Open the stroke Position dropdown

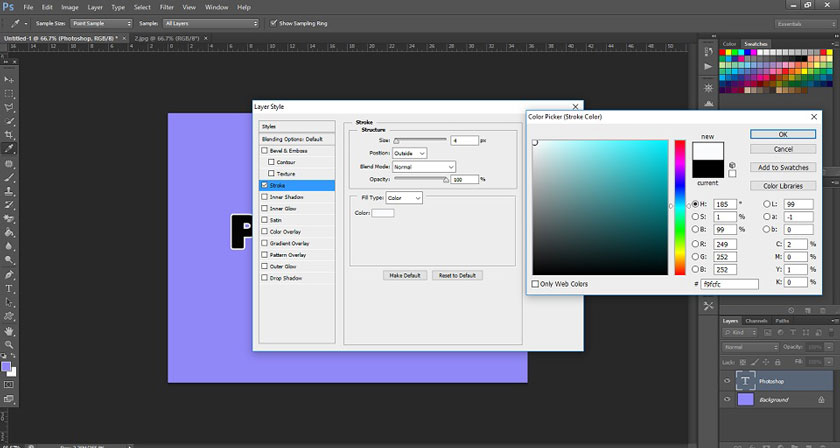(x=410, y=153)
